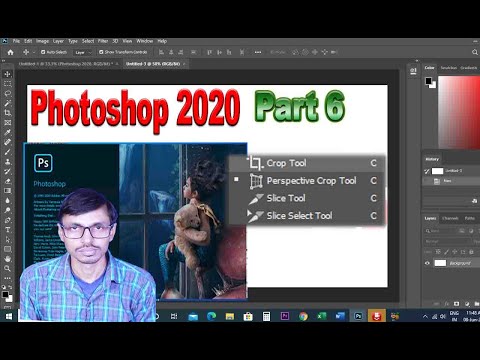Open the three-dots more options in options bar
The height and width of the screenshot is (360, 480).
[258, 52]
